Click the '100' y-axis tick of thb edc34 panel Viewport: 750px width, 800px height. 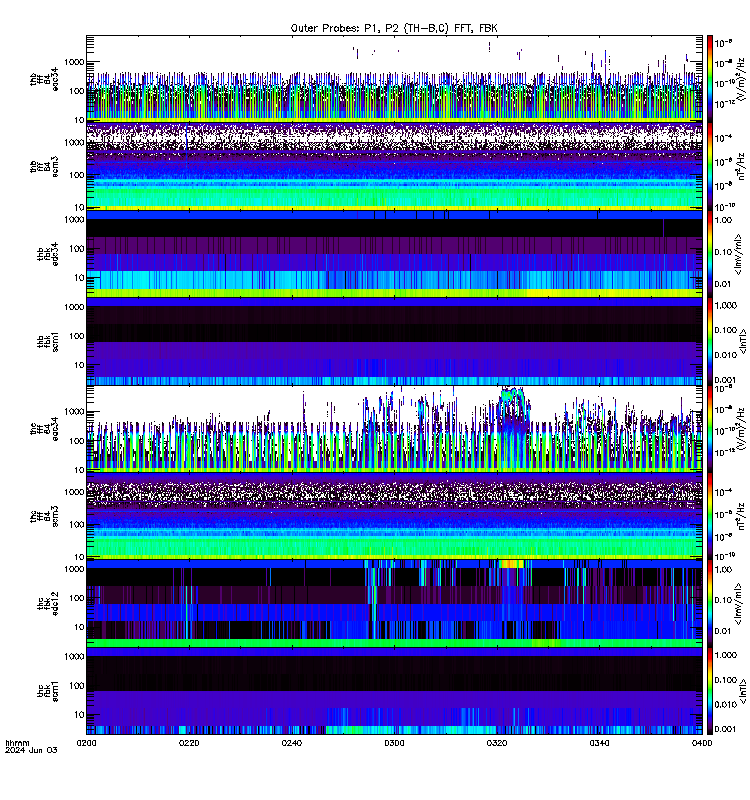tap(77, 249)
